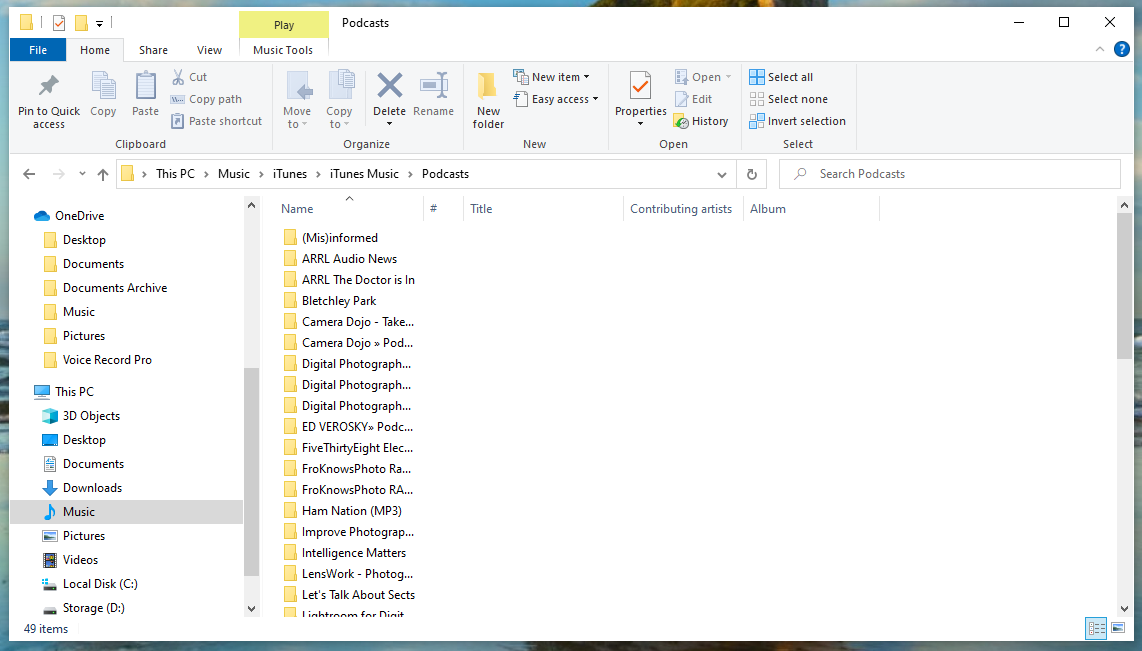Viewport: 1142px width, 651px height.
Task: Click Copy path in the ribbon
Action: (x=205, y=99)
